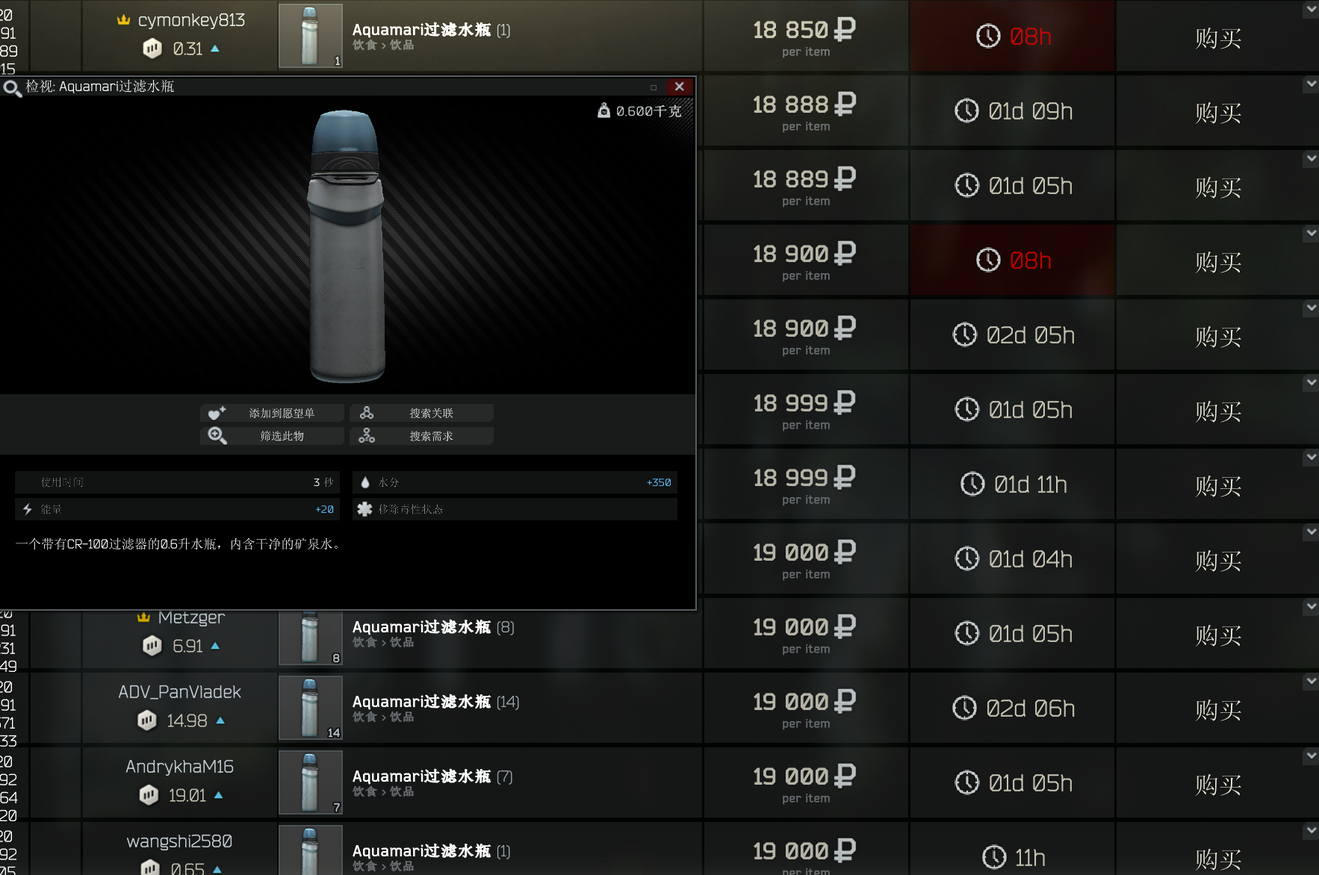The image size is (1319, 875).
Task: Expand the offer row priced 18 888
Action: [1310, 85]
